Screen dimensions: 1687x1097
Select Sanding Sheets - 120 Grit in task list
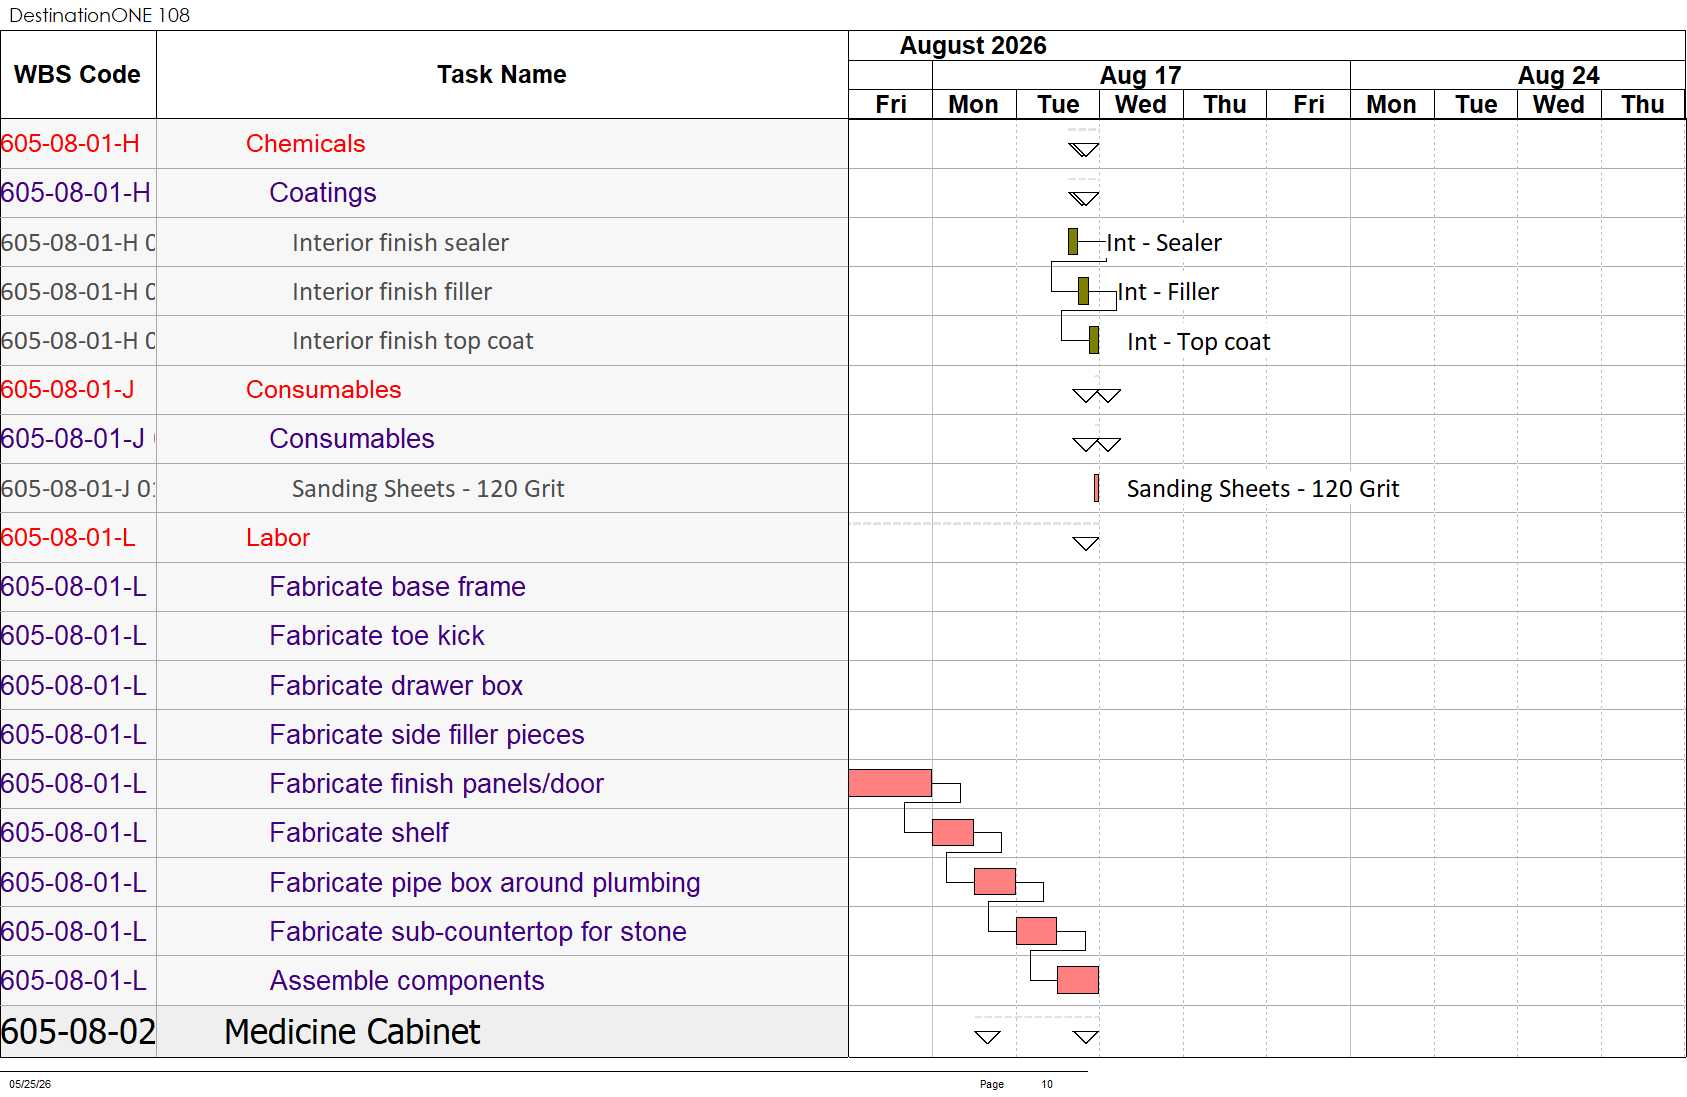click(428, 489)
